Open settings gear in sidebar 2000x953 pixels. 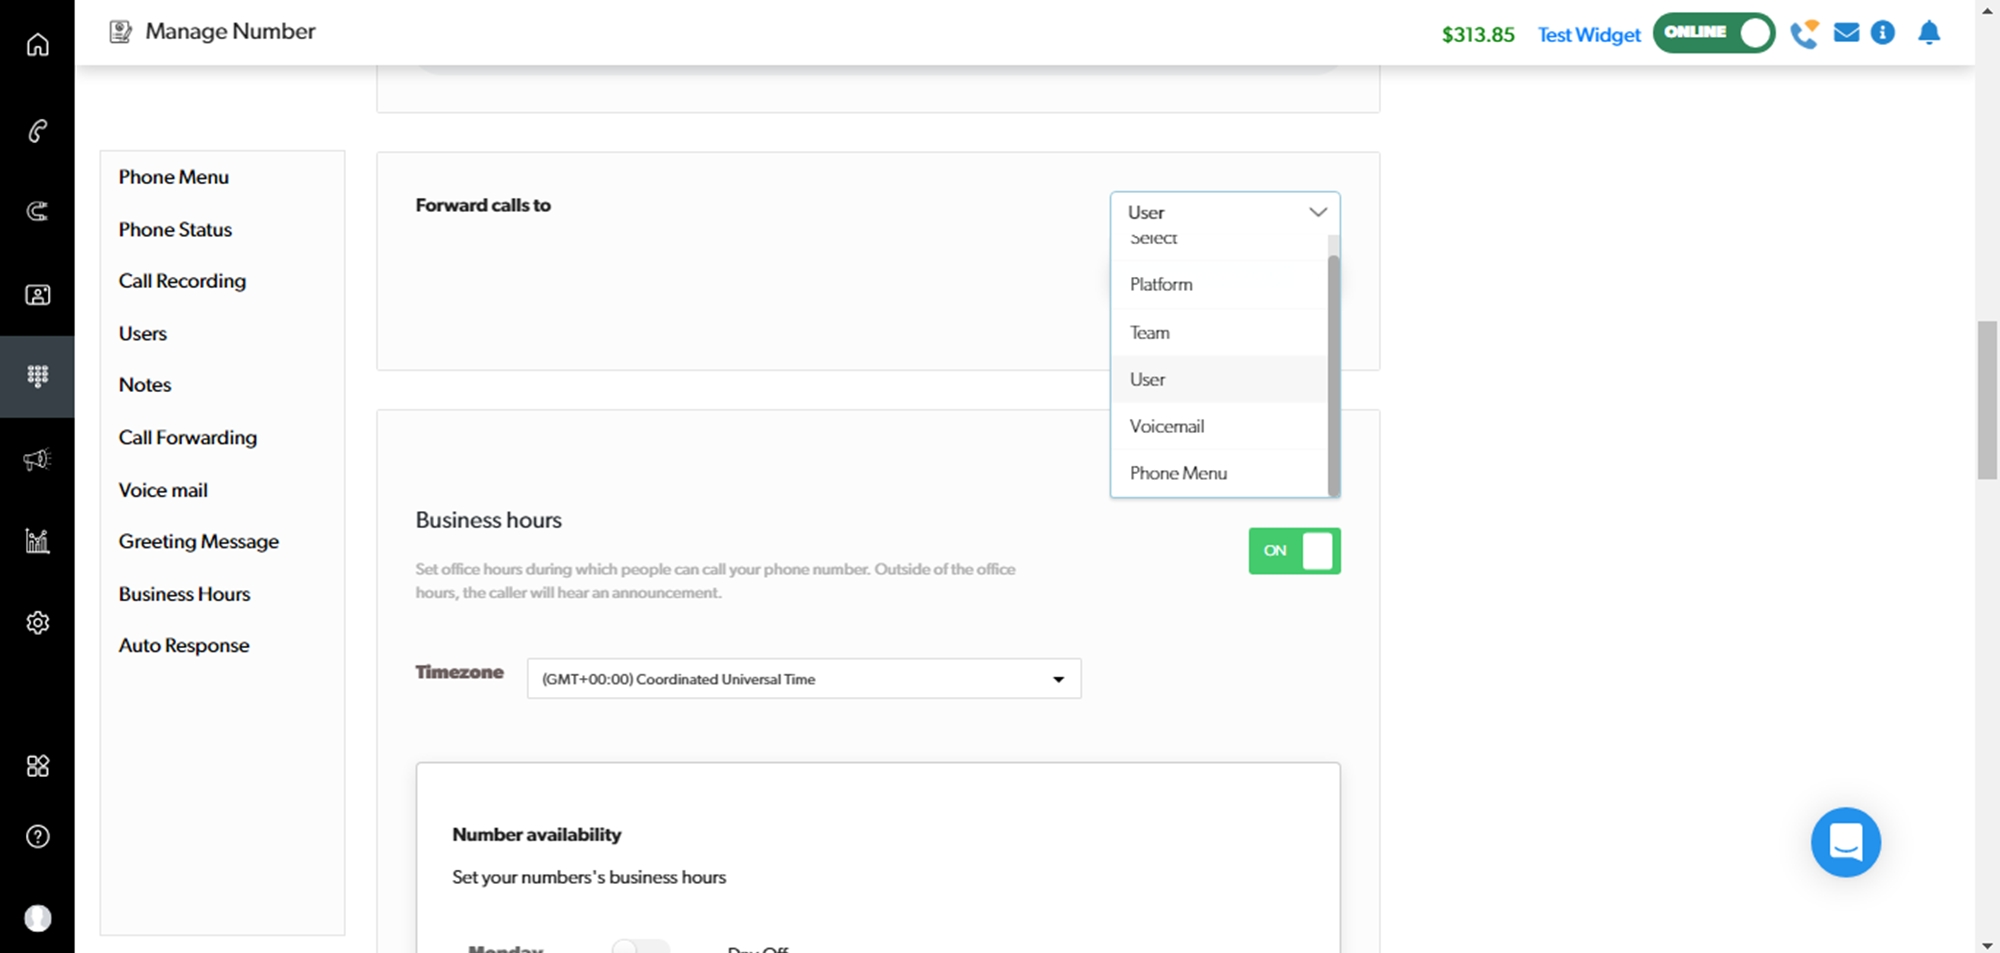tap(37, 623)
